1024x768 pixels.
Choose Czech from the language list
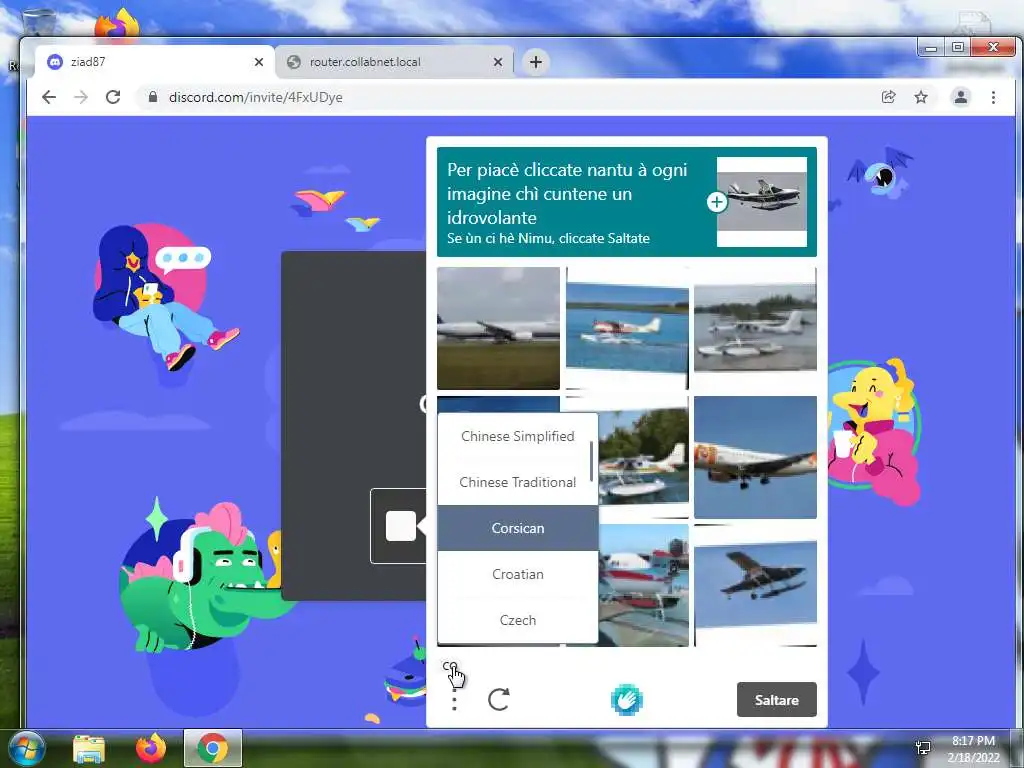517,620
